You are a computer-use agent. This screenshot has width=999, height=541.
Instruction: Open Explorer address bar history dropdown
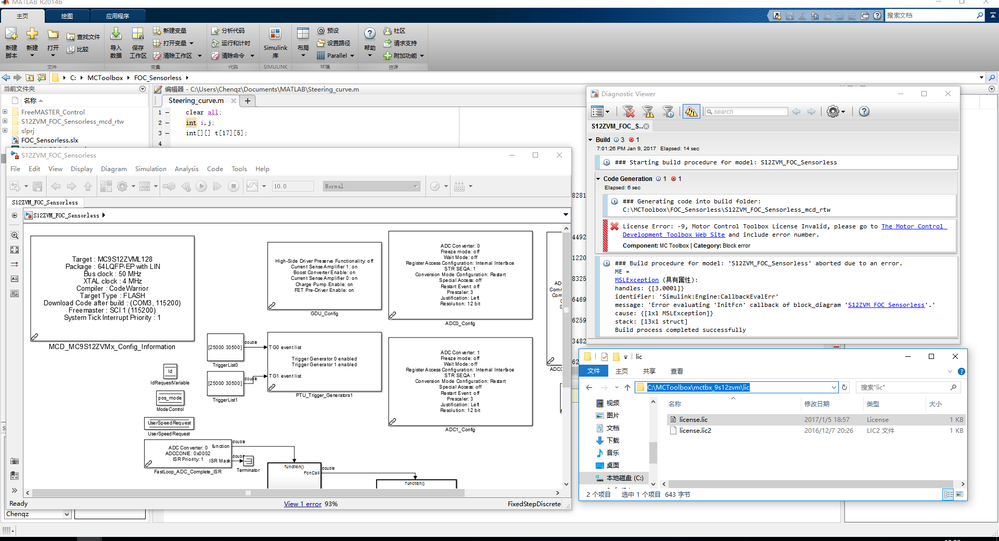pyautogui.click(x=833, y=387)
